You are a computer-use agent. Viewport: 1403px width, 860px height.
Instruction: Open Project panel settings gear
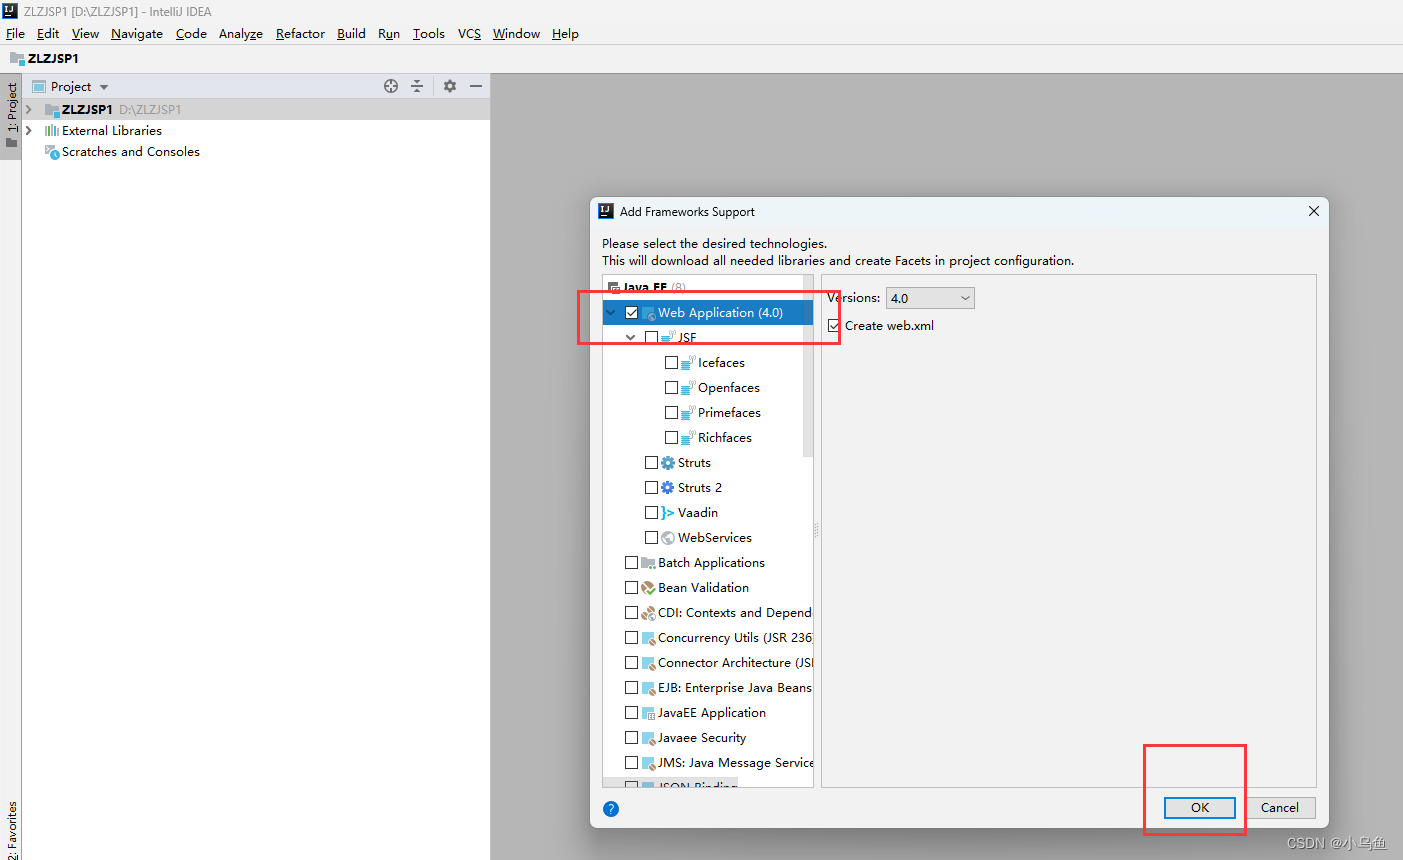tap(450, 86)
